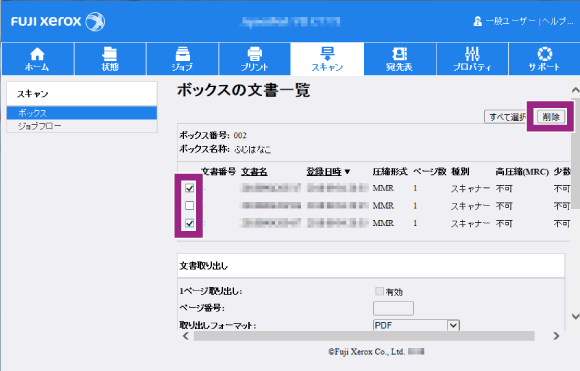
Task: Open the 状態 status tab
Action: pyautogui.click(x=110, y=59)
